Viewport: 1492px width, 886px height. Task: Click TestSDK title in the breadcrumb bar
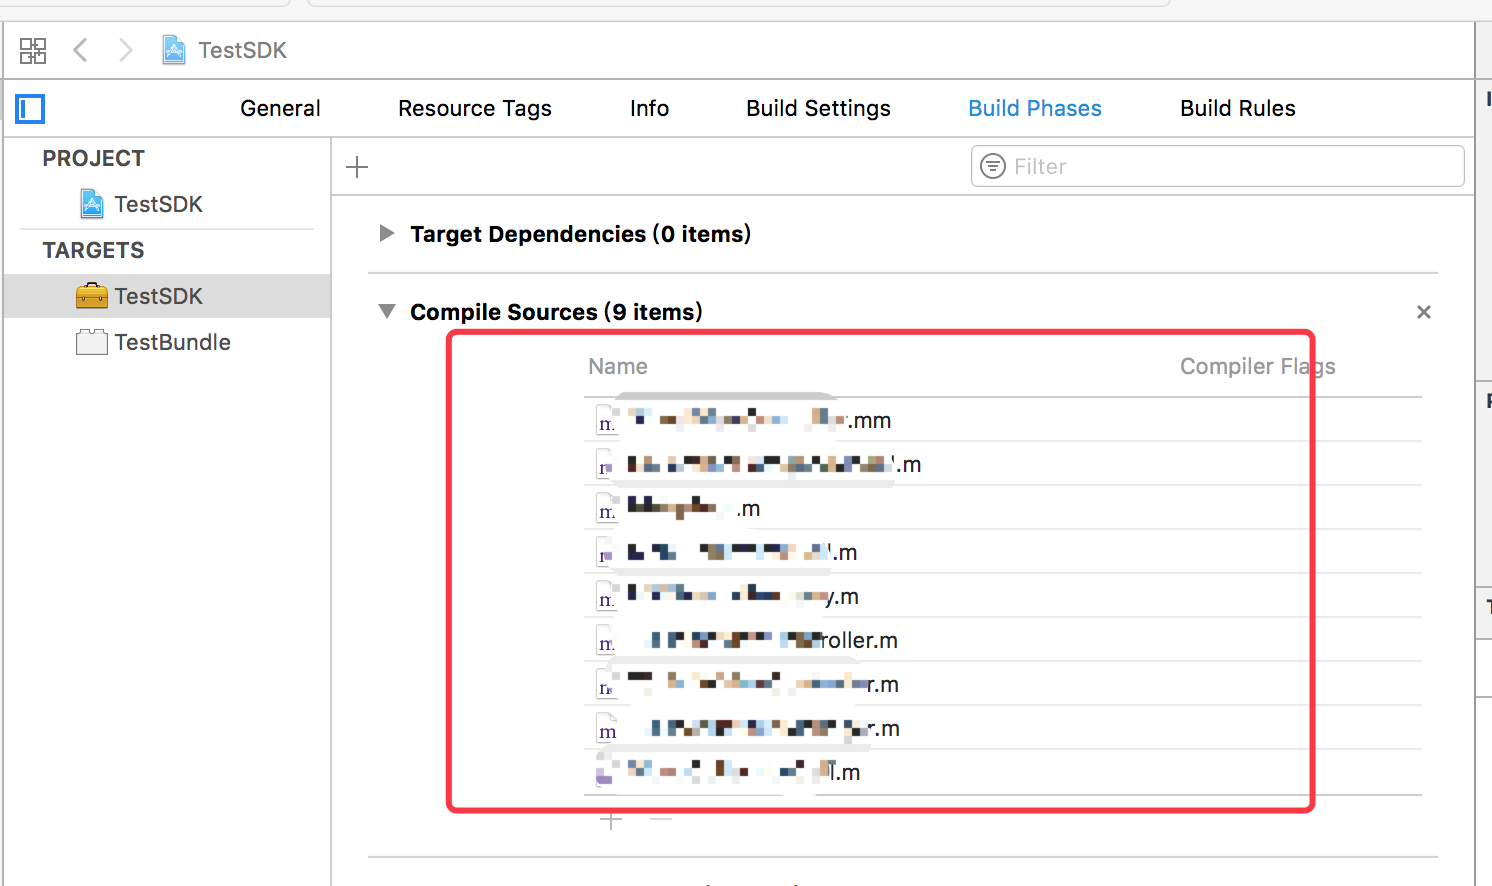click(242, 50)
